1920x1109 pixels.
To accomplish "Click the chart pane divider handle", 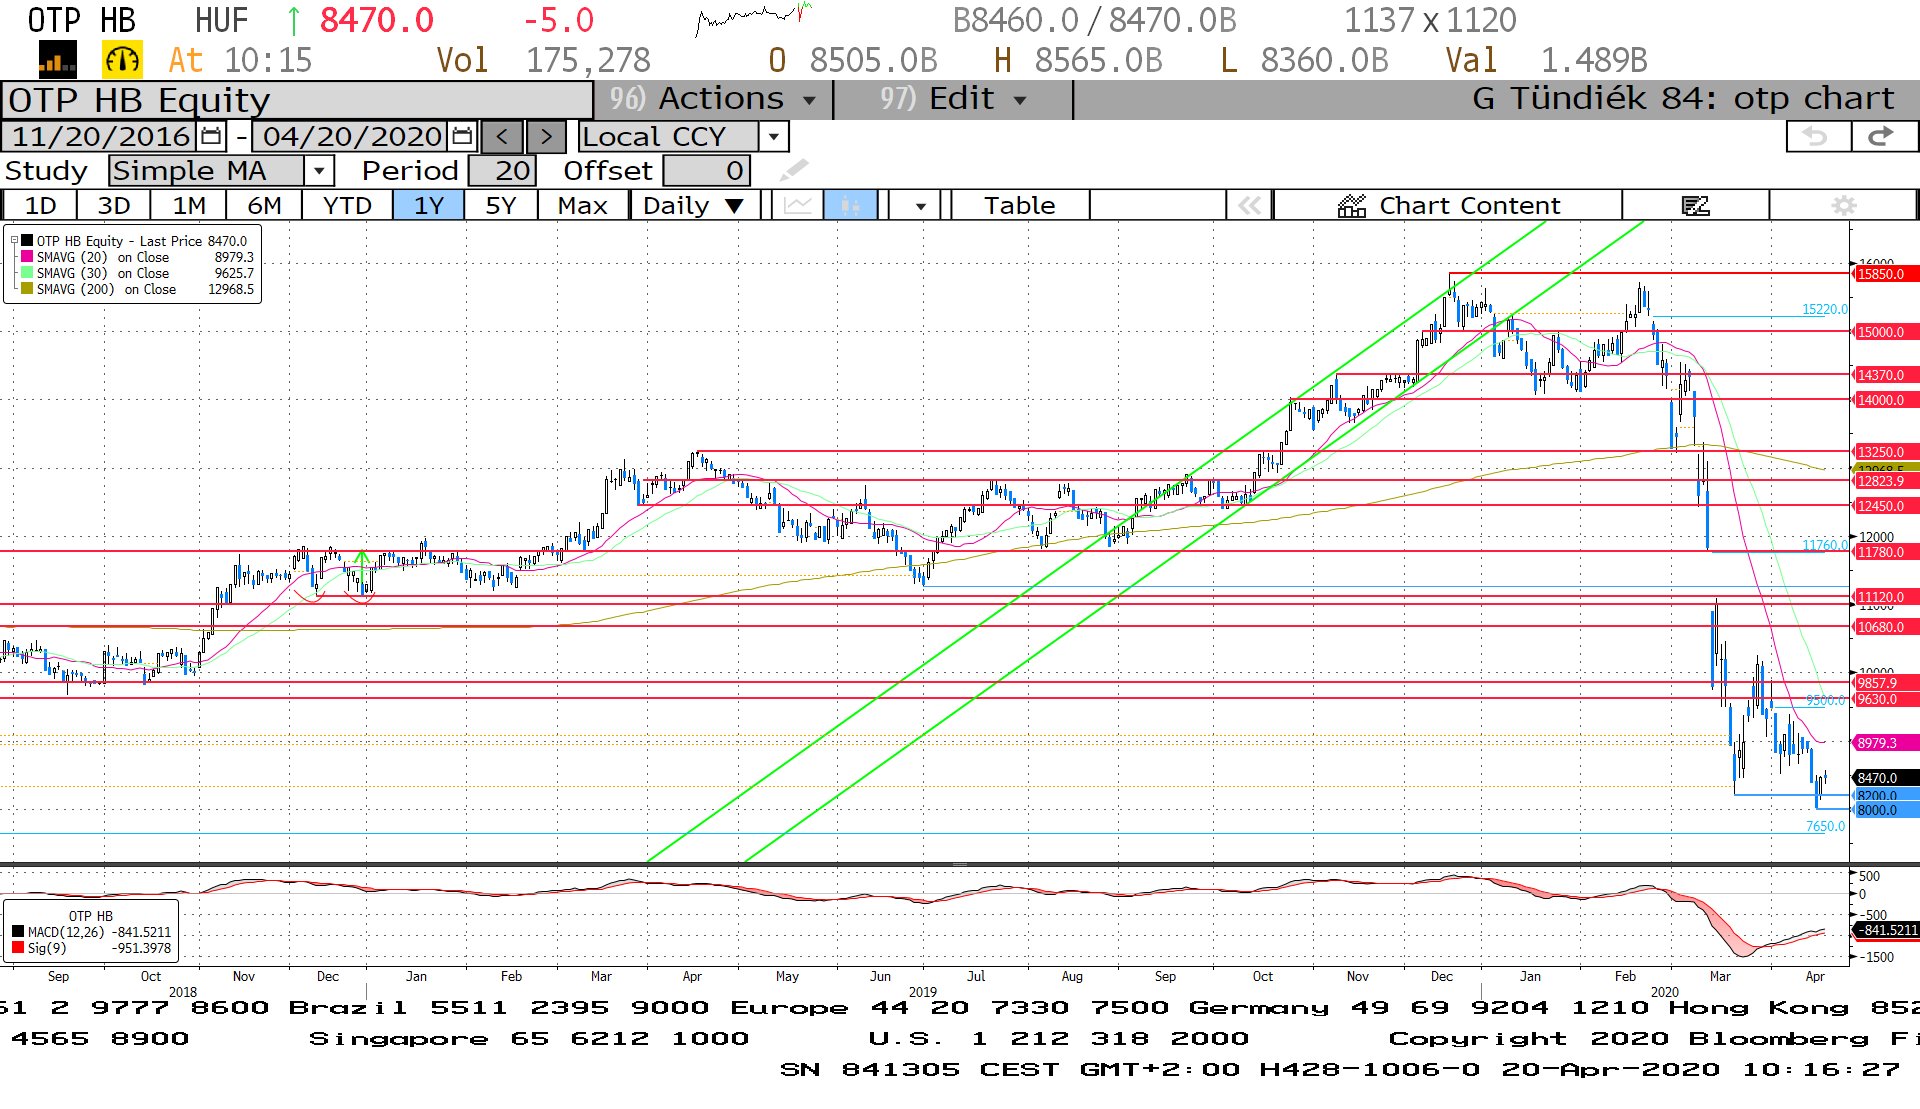I will pyautogui.click(x=960, y=864).
